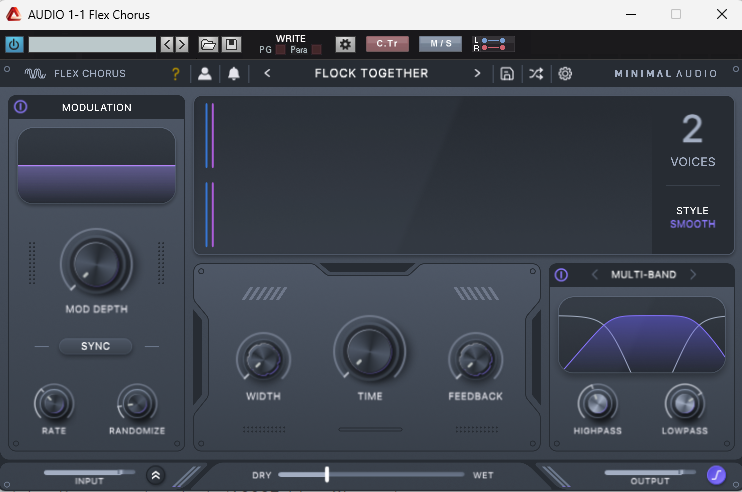Image resolution: width=742 pixels, height=492 pixels.
Task: Switch to next filter mode chevron
Action: 693,274
